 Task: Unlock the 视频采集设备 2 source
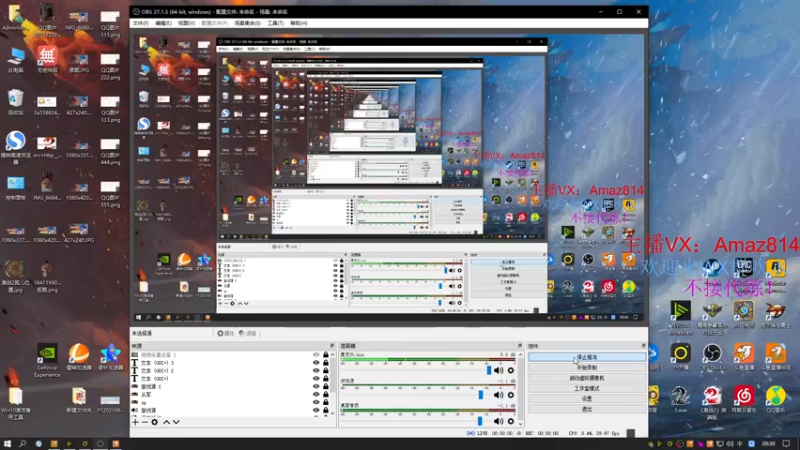(x=326, y=355)
